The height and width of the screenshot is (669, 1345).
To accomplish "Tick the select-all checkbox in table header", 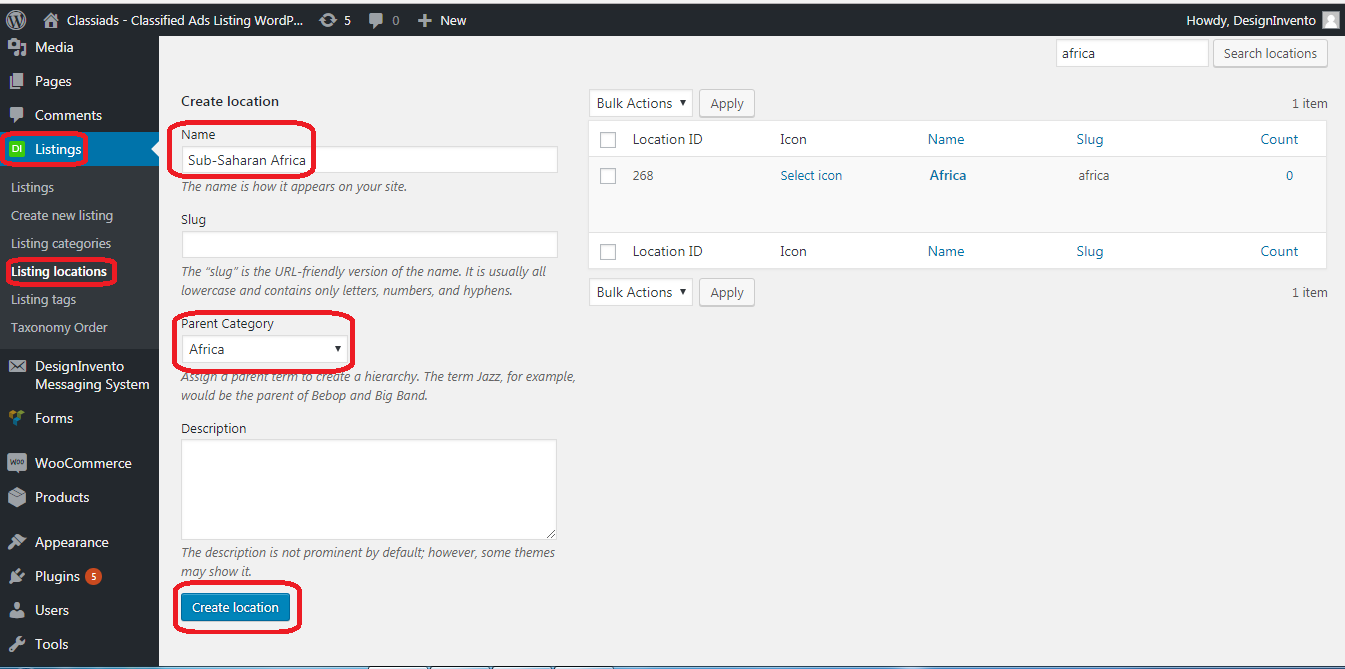I will tap(608, 140).
